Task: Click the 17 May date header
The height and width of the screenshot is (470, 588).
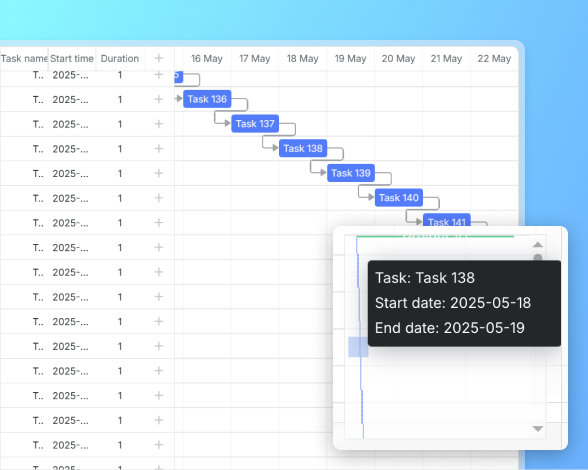Action: pyautogui.click(x=255, y=59)
